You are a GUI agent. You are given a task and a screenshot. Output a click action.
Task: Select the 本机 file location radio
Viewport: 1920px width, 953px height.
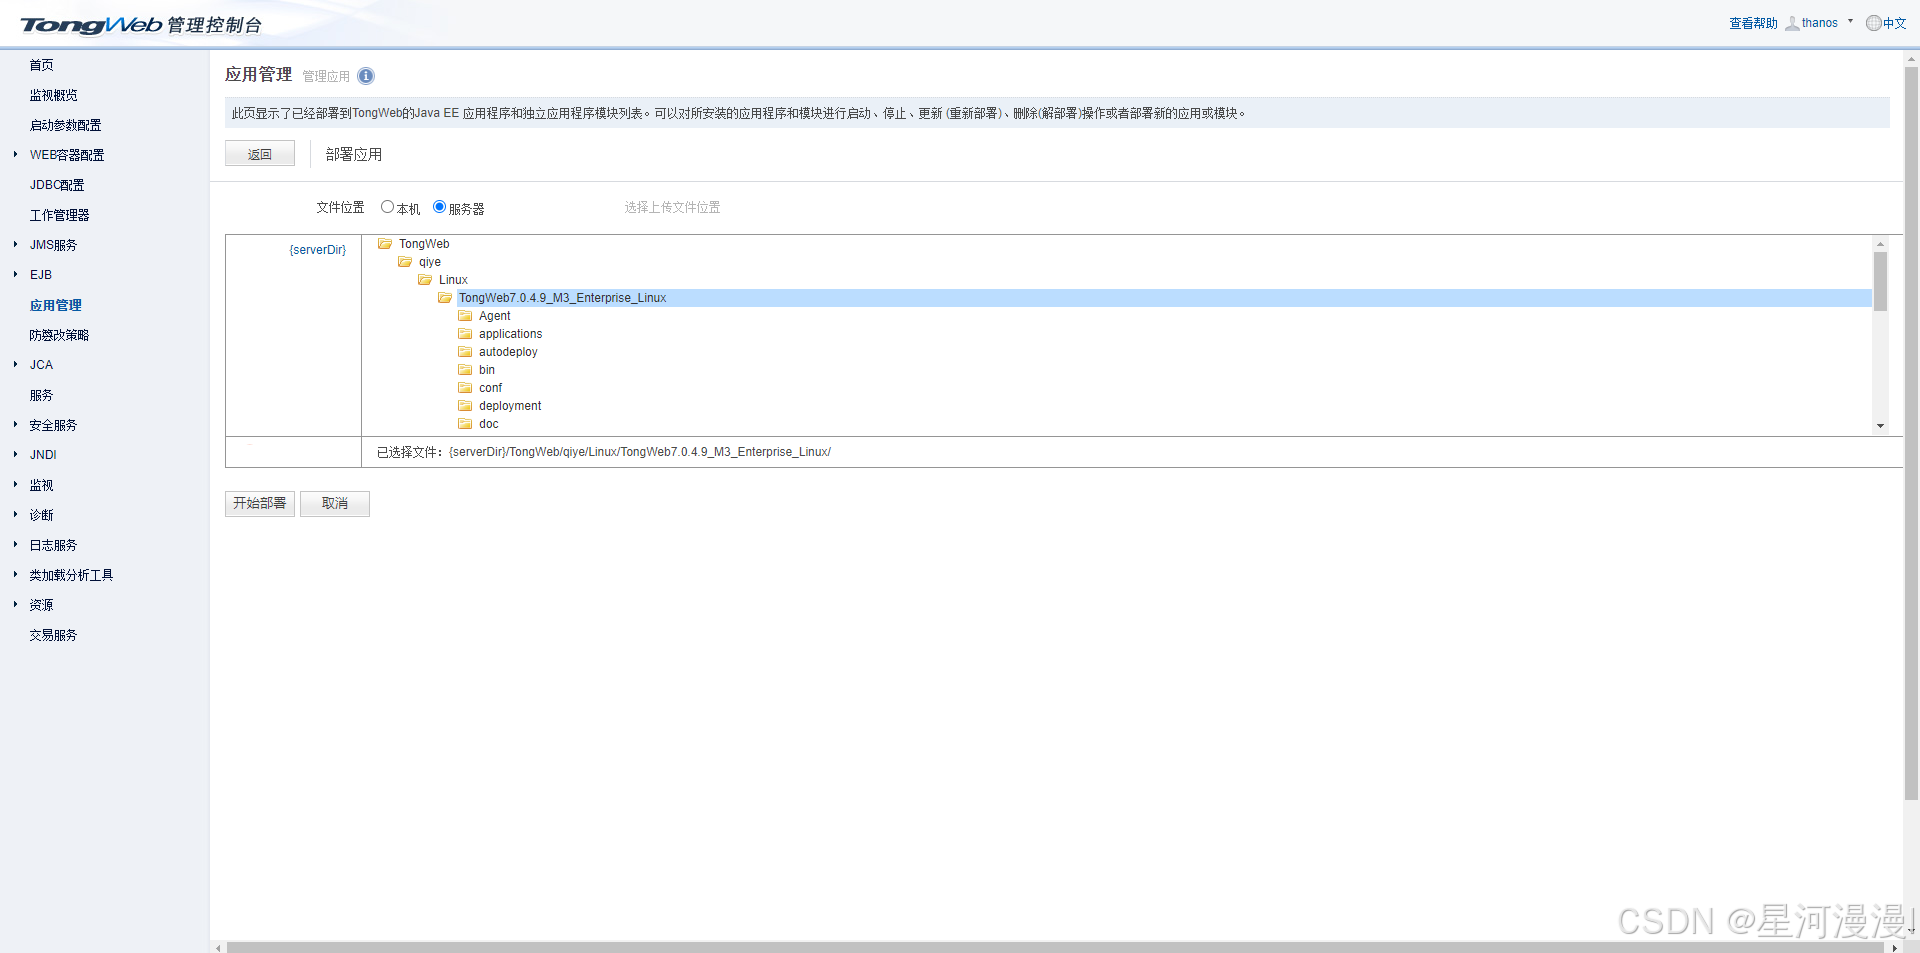[x=387, y=207]
